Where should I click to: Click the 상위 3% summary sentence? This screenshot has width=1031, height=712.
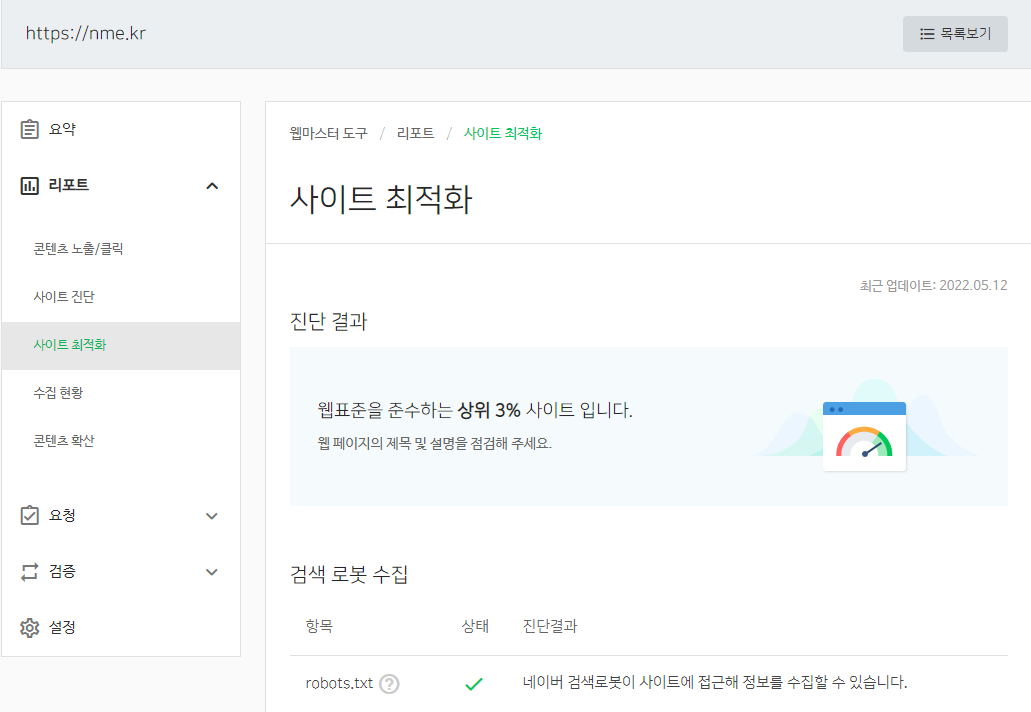click(475, 410)
